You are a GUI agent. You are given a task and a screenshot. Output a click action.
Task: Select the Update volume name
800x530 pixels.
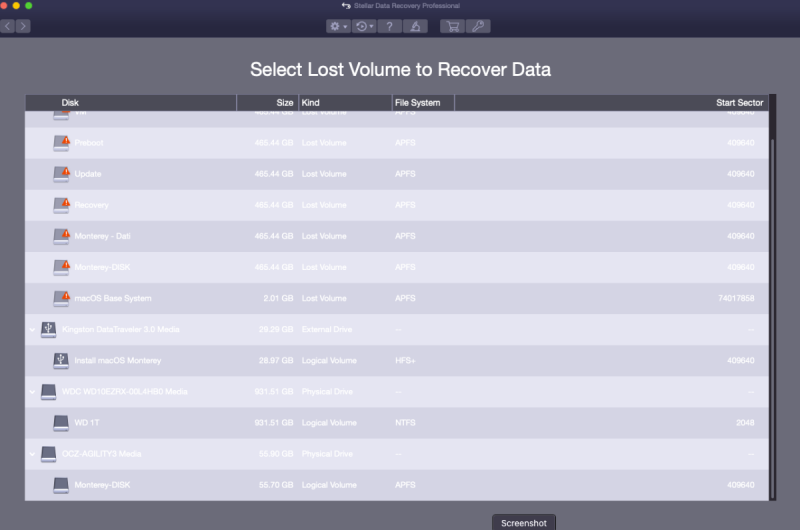click(88, 174)
